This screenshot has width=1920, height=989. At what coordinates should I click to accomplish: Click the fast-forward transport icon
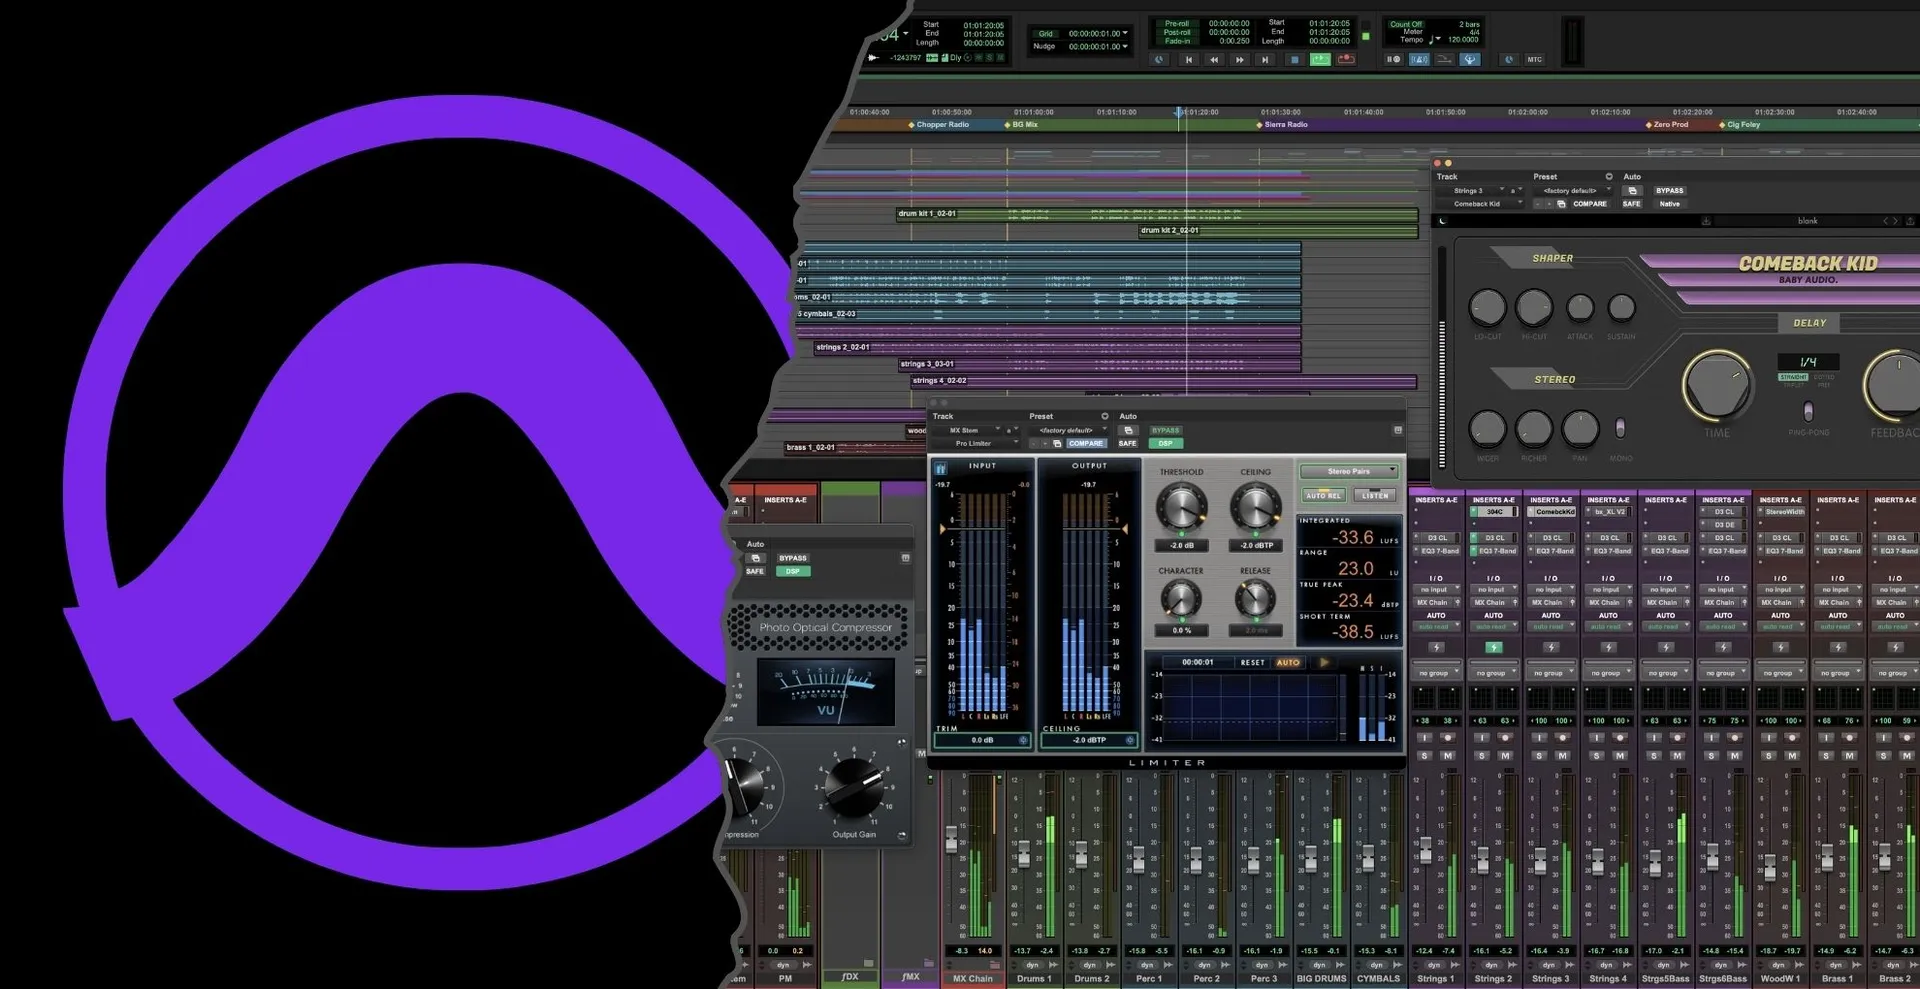click(x=1240, y=60)
